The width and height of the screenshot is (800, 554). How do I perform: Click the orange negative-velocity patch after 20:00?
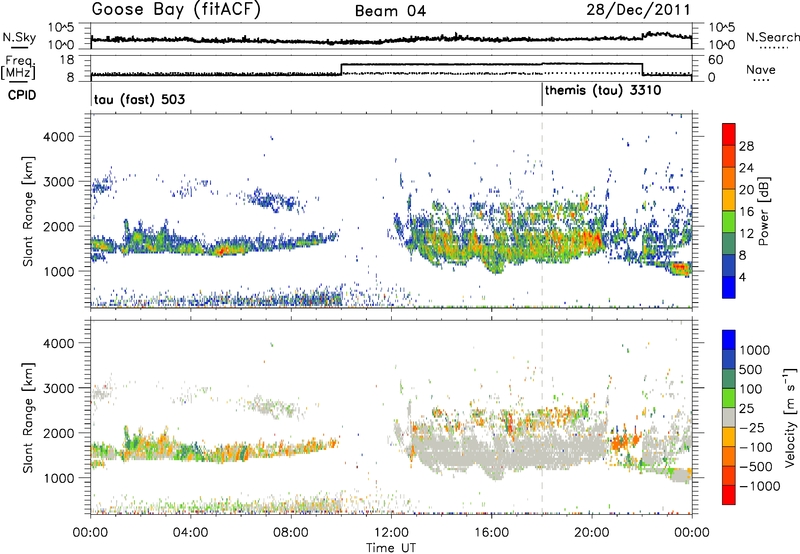(x=624, y=440)
